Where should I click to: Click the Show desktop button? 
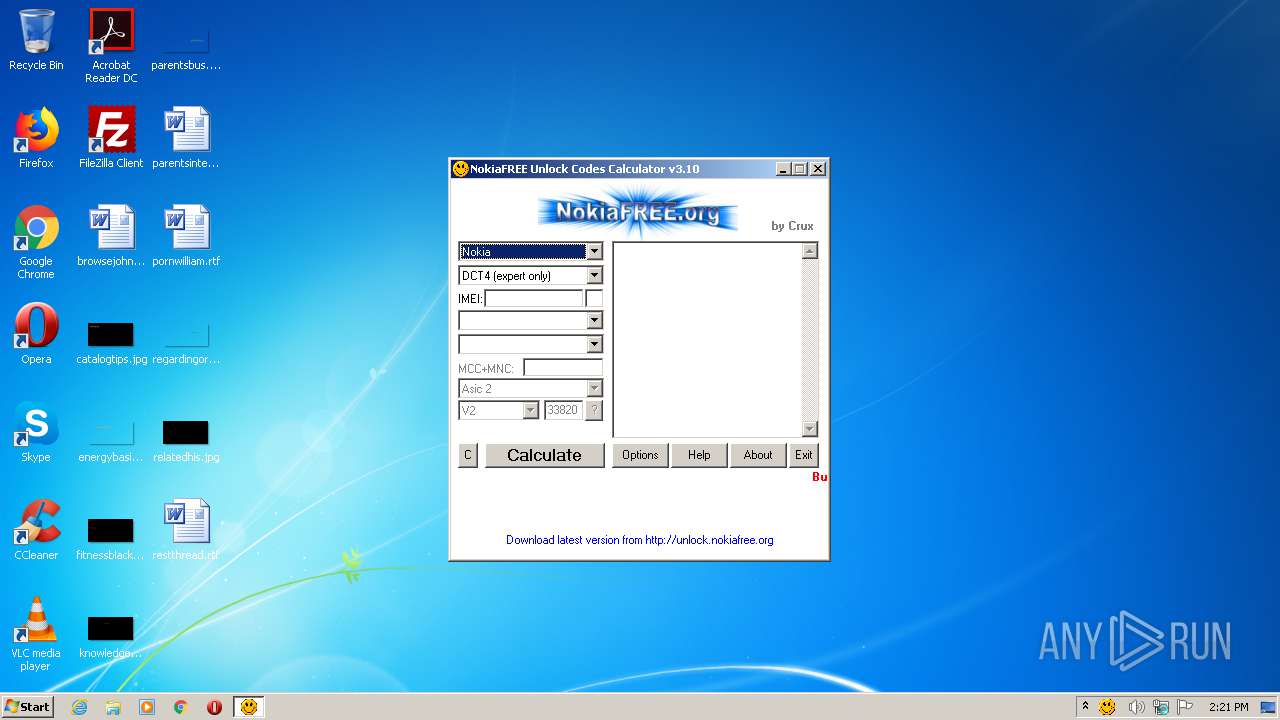1269,707
